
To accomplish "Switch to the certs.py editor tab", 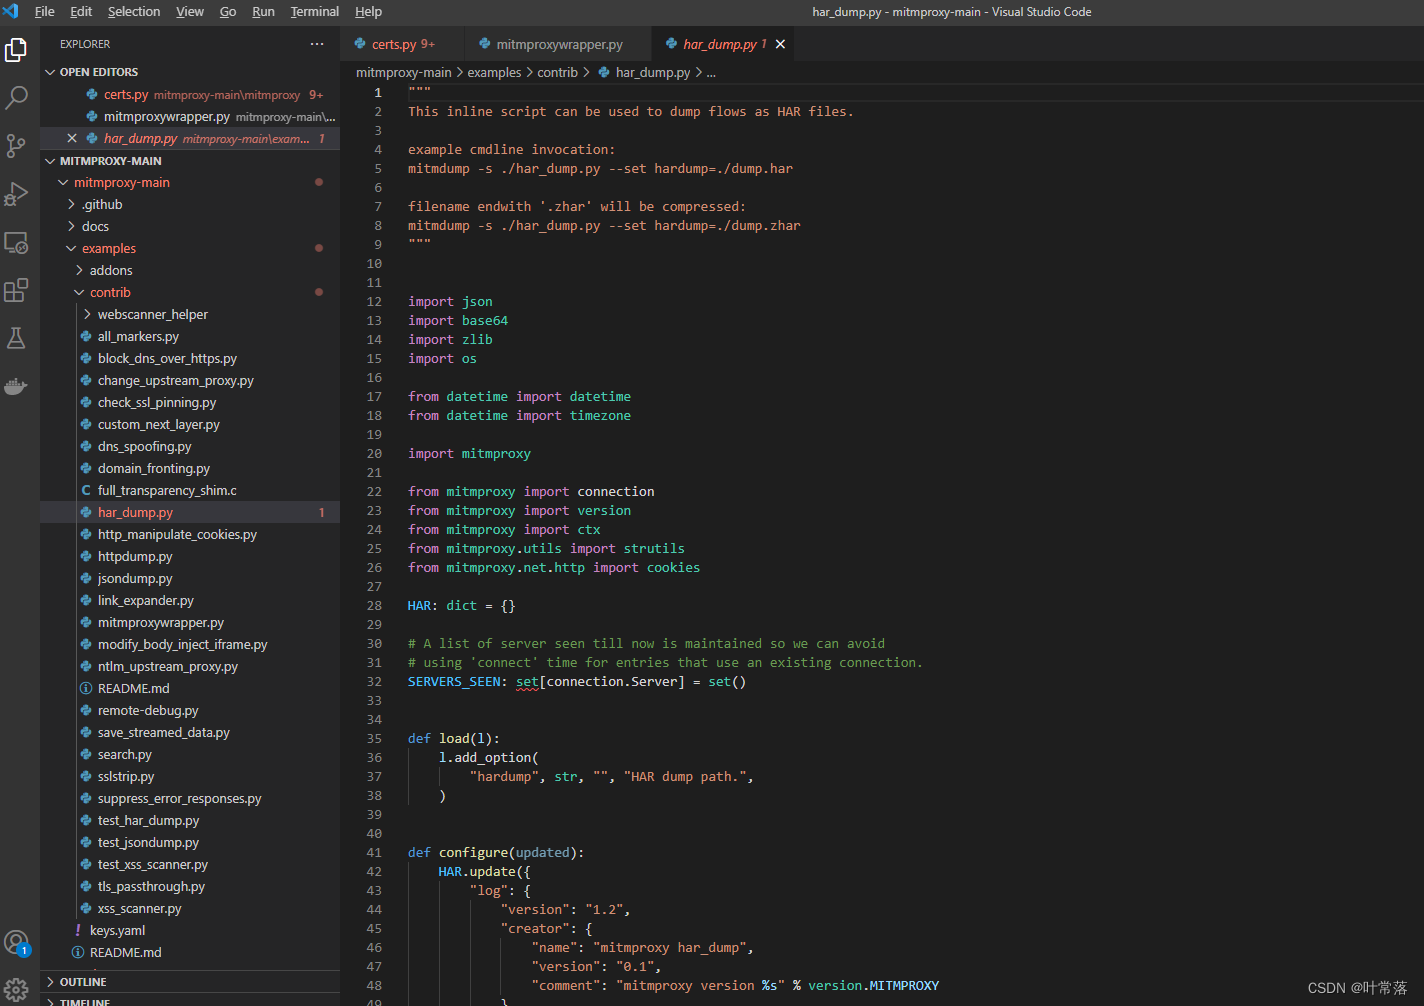I will point(402,44).
